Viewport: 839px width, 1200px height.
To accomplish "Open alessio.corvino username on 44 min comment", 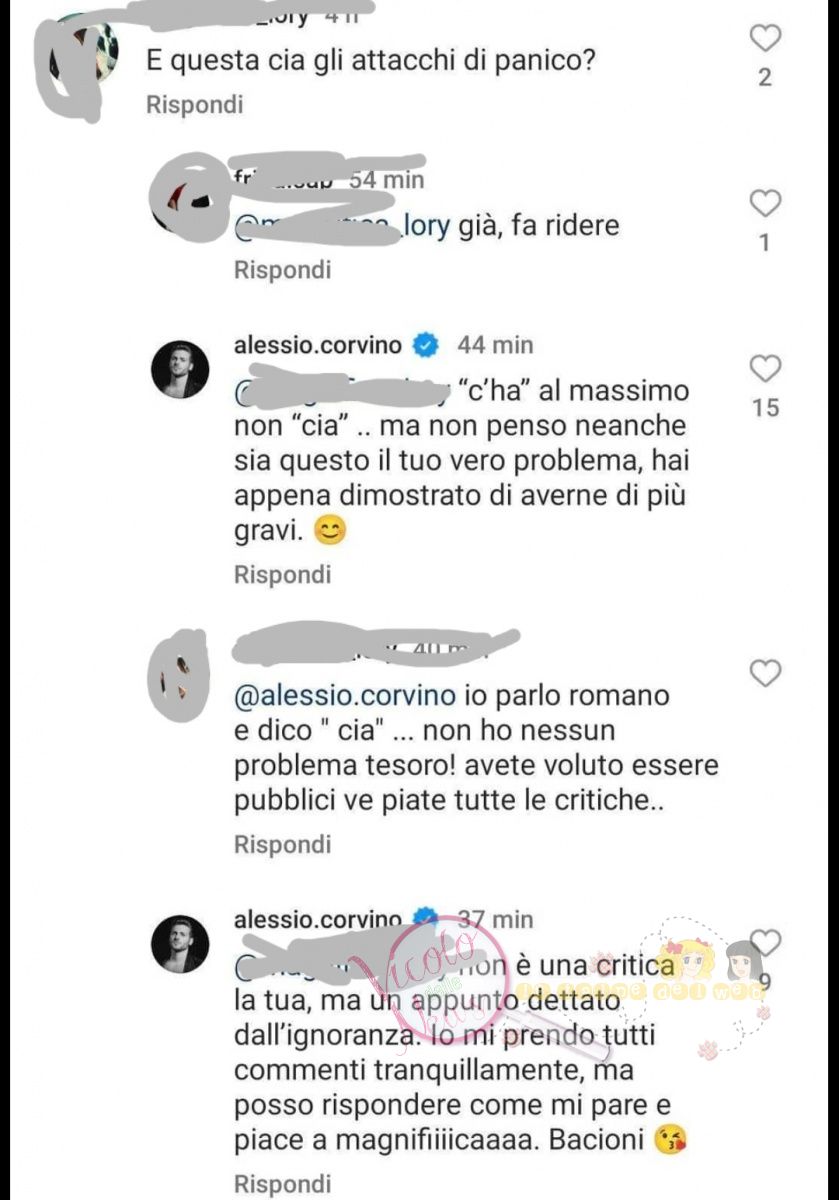I will click(318, 345).
